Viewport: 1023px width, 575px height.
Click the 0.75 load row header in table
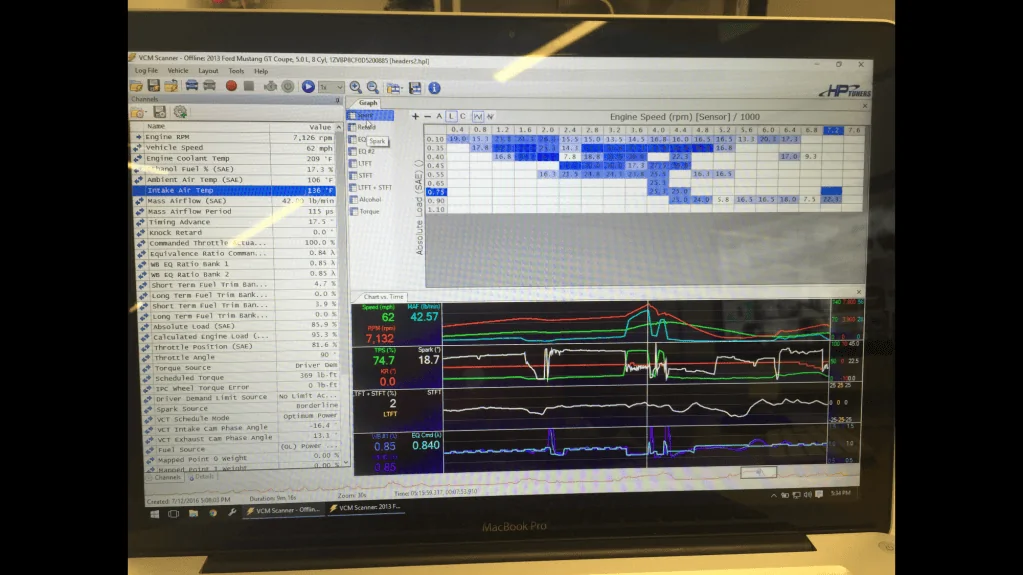click(x=436, y=192)
